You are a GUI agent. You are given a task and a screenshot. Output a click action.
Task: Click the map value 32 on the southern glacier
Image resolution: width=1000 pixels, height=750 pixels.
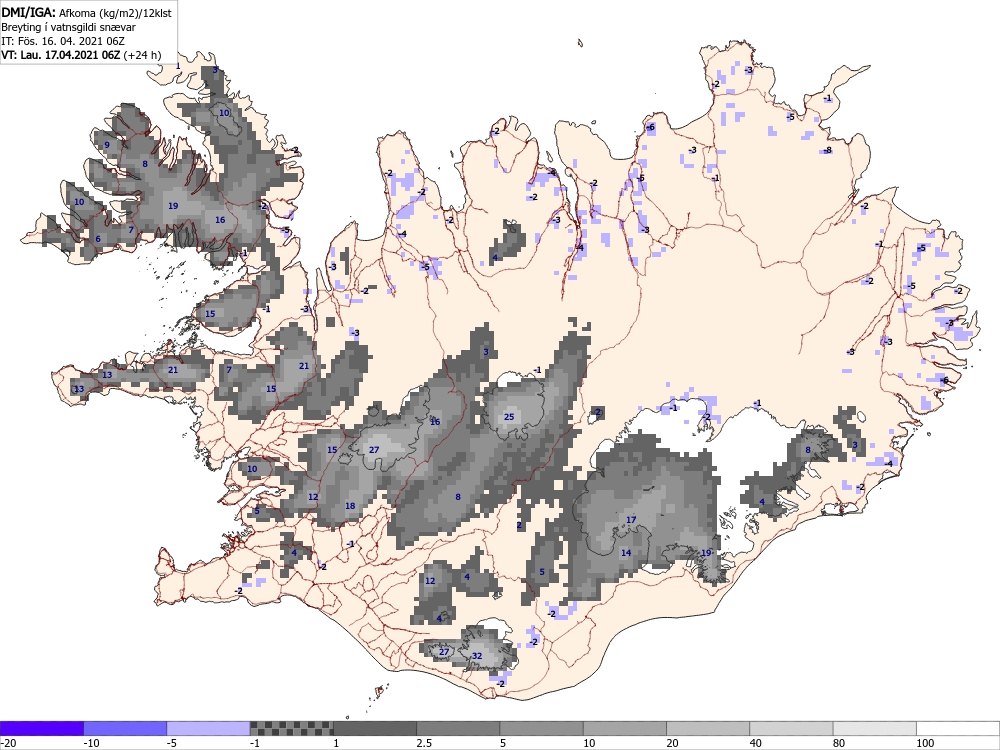point(477,656)
